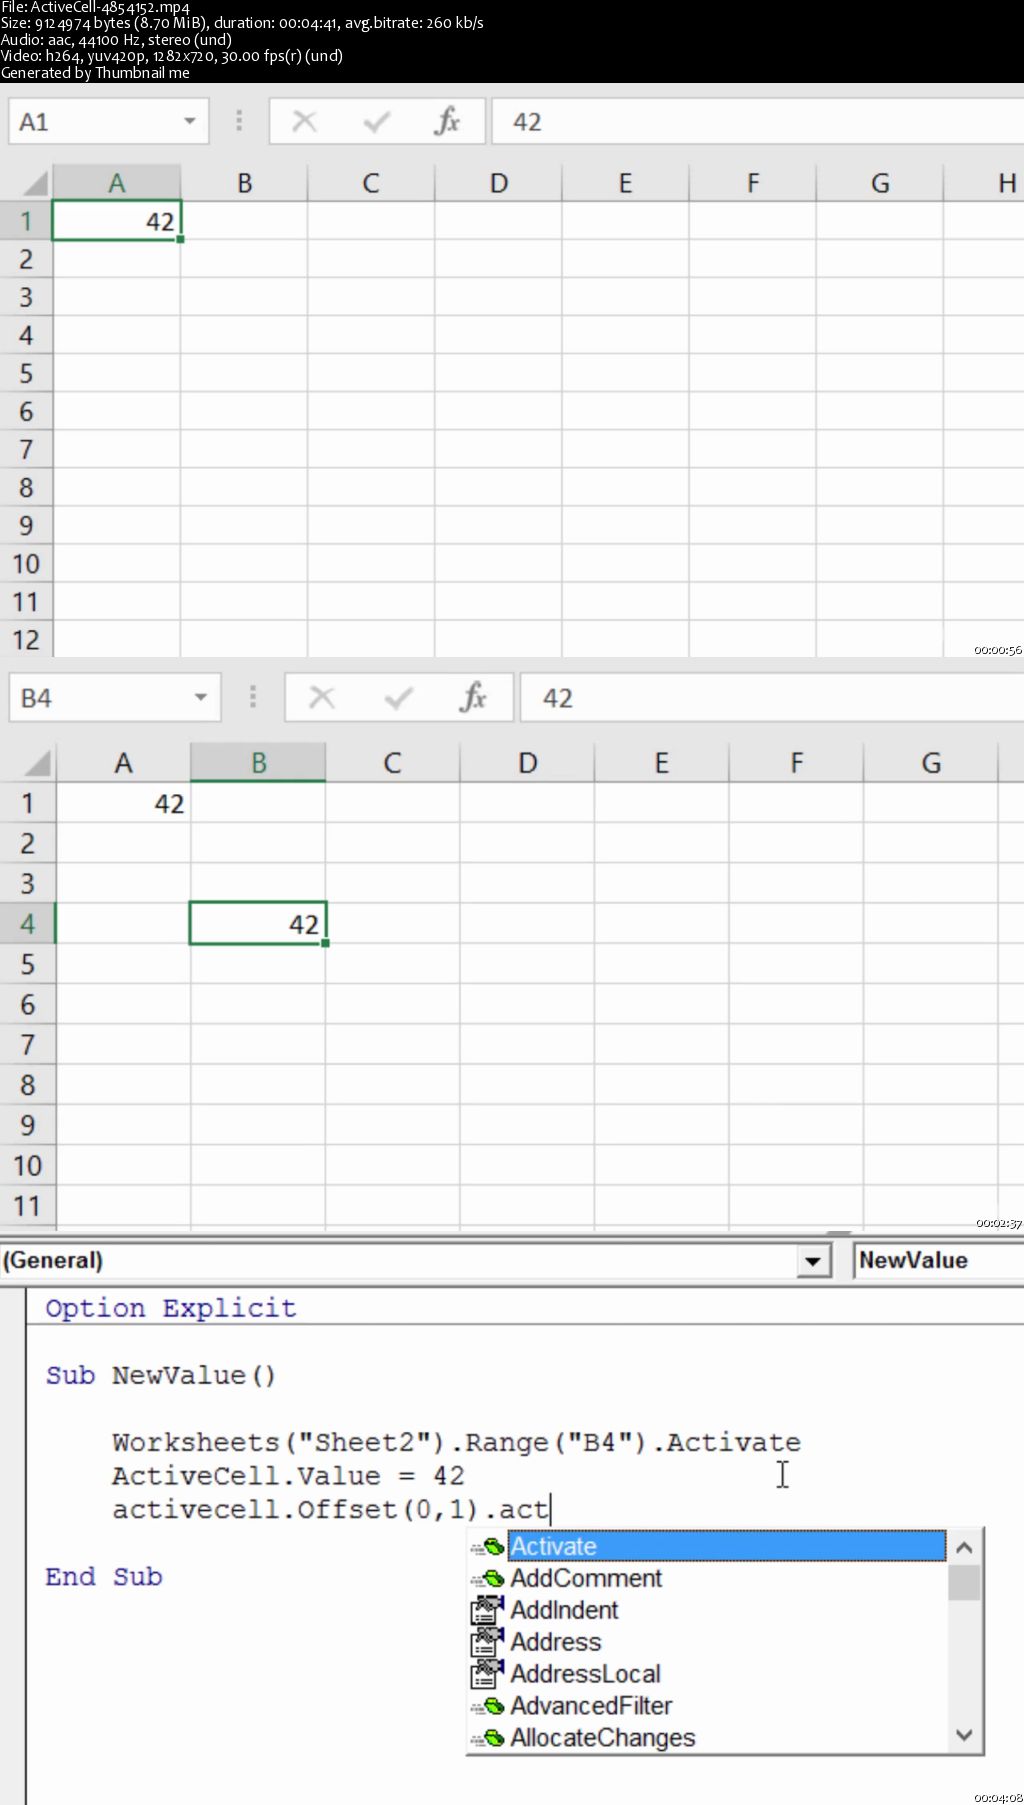The height and width of the screenshot is (1805, 1024).
Task: Click the cancel X beside the B4 name box
Action: pos(321,697)
